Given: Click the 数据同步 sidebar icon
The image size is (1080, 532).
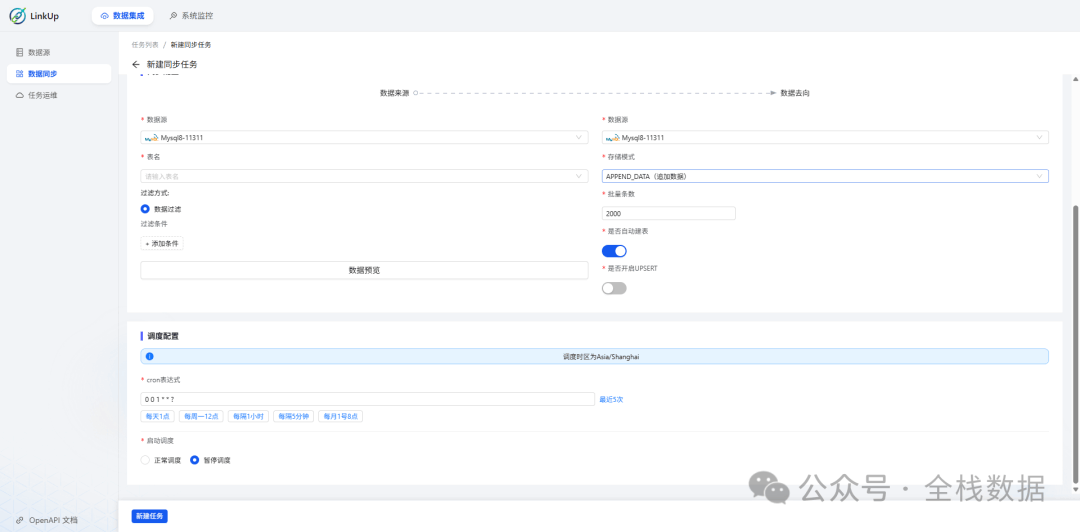Looking at the screenshot, I should click(20, 74).
